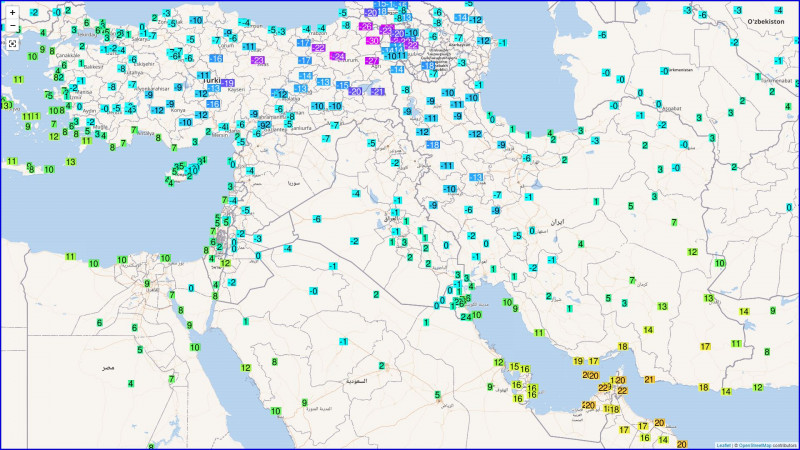This screenshot has height=450, width=800.
Task: Click the ایران country label
Action: [x=557, y=222]
